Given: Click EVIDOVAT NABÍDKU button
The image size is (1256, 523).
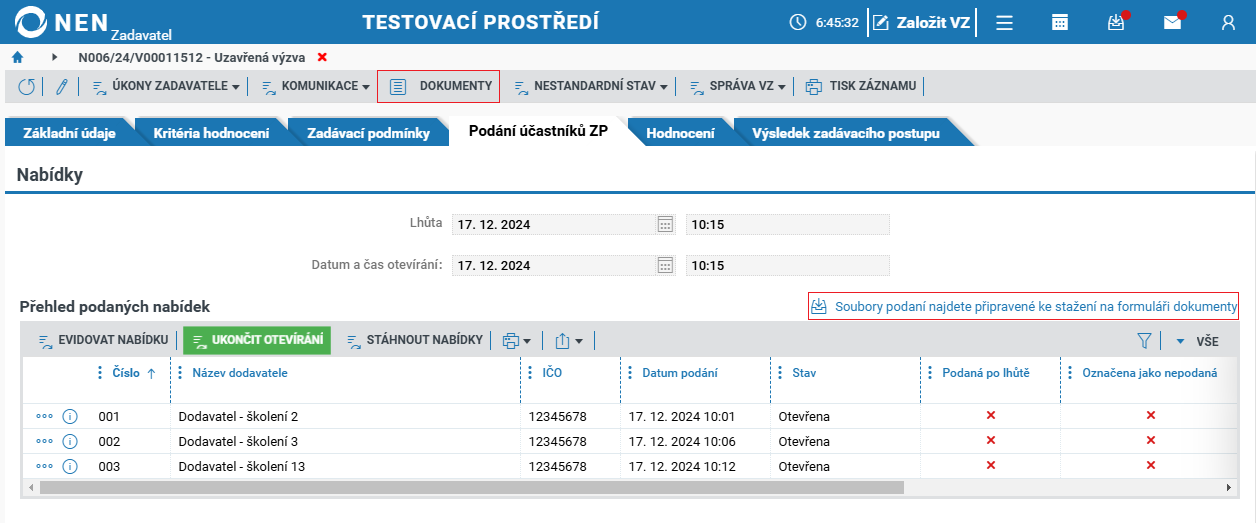Looking at the screenshot, I should point(103,341).
